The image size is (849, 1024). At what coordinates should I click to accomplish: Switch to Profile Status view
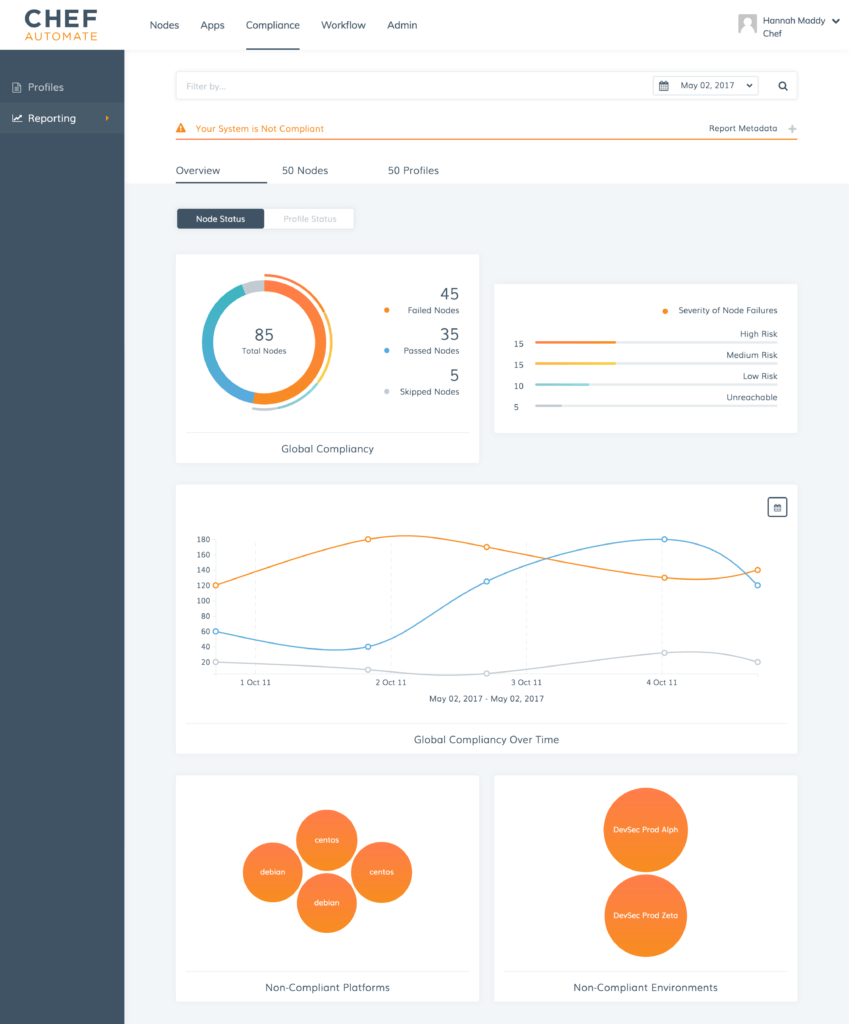[309, 219]
